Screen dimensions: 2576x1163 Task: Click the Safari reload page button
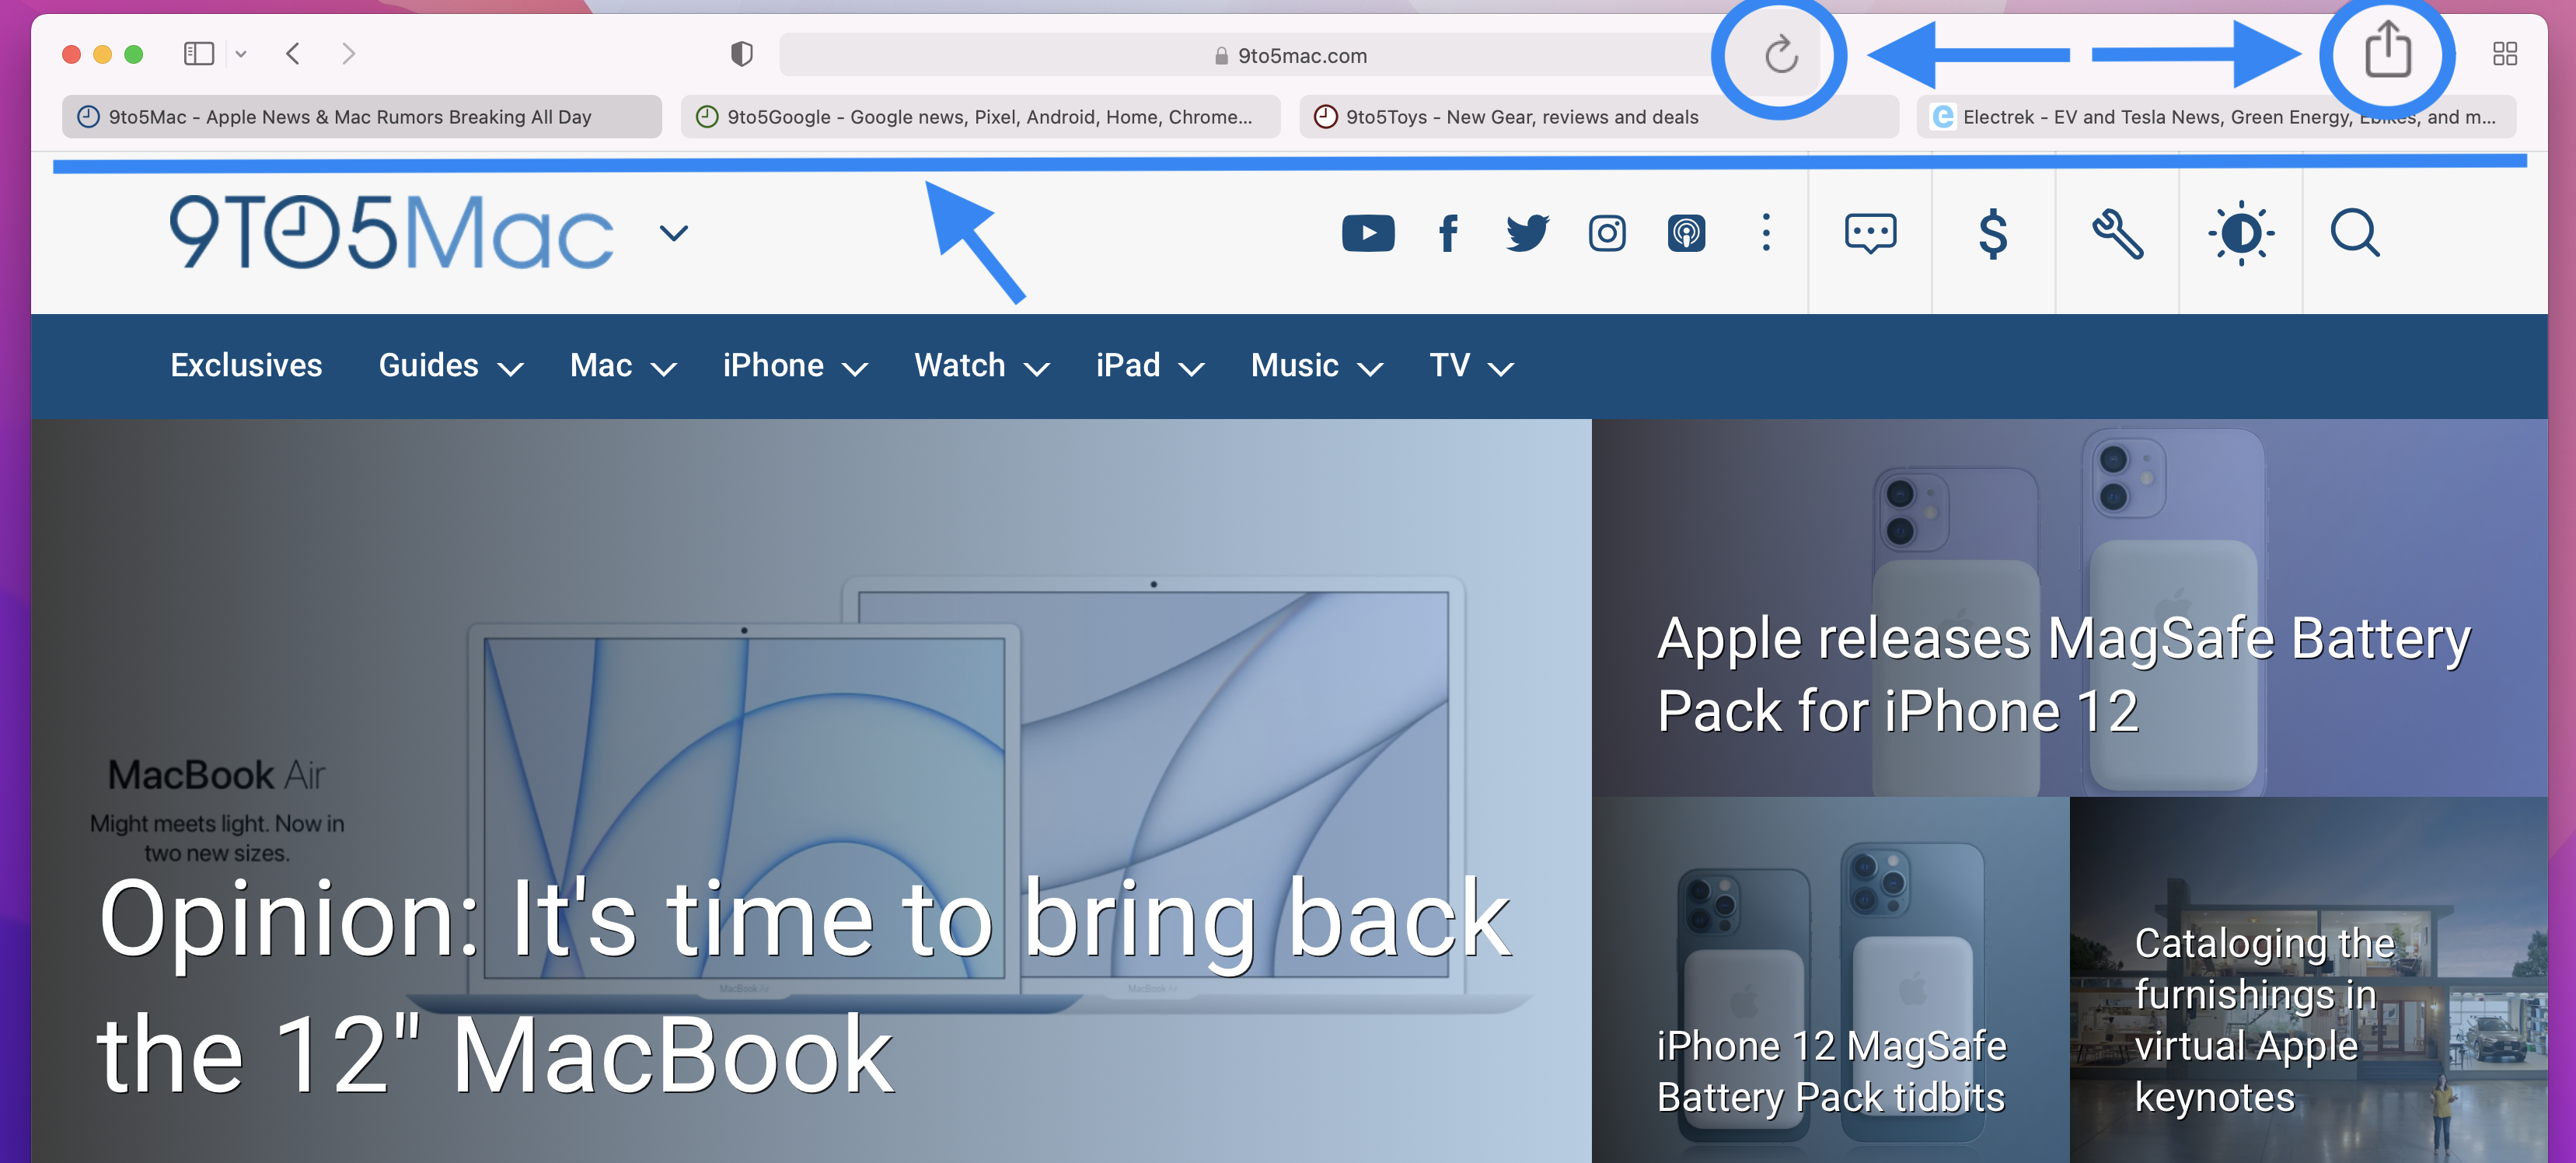(1781, 54)
